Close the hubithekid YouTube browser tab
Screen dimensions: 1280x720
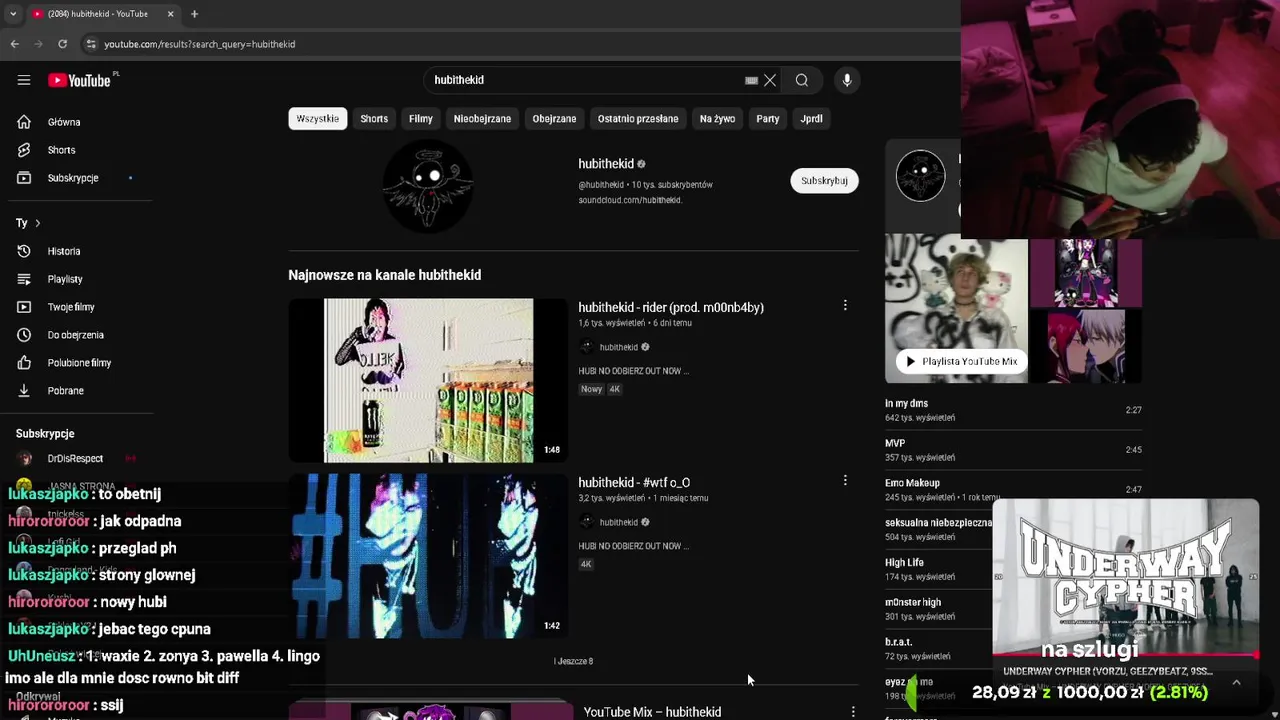tap(170, 14)
